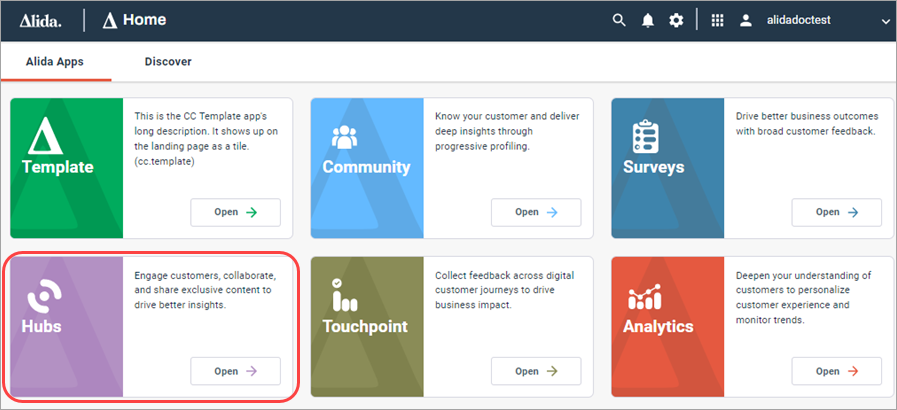897x410 pixels.
Task: Click the user profile avatar icon
Action: [x=745, y=21]
